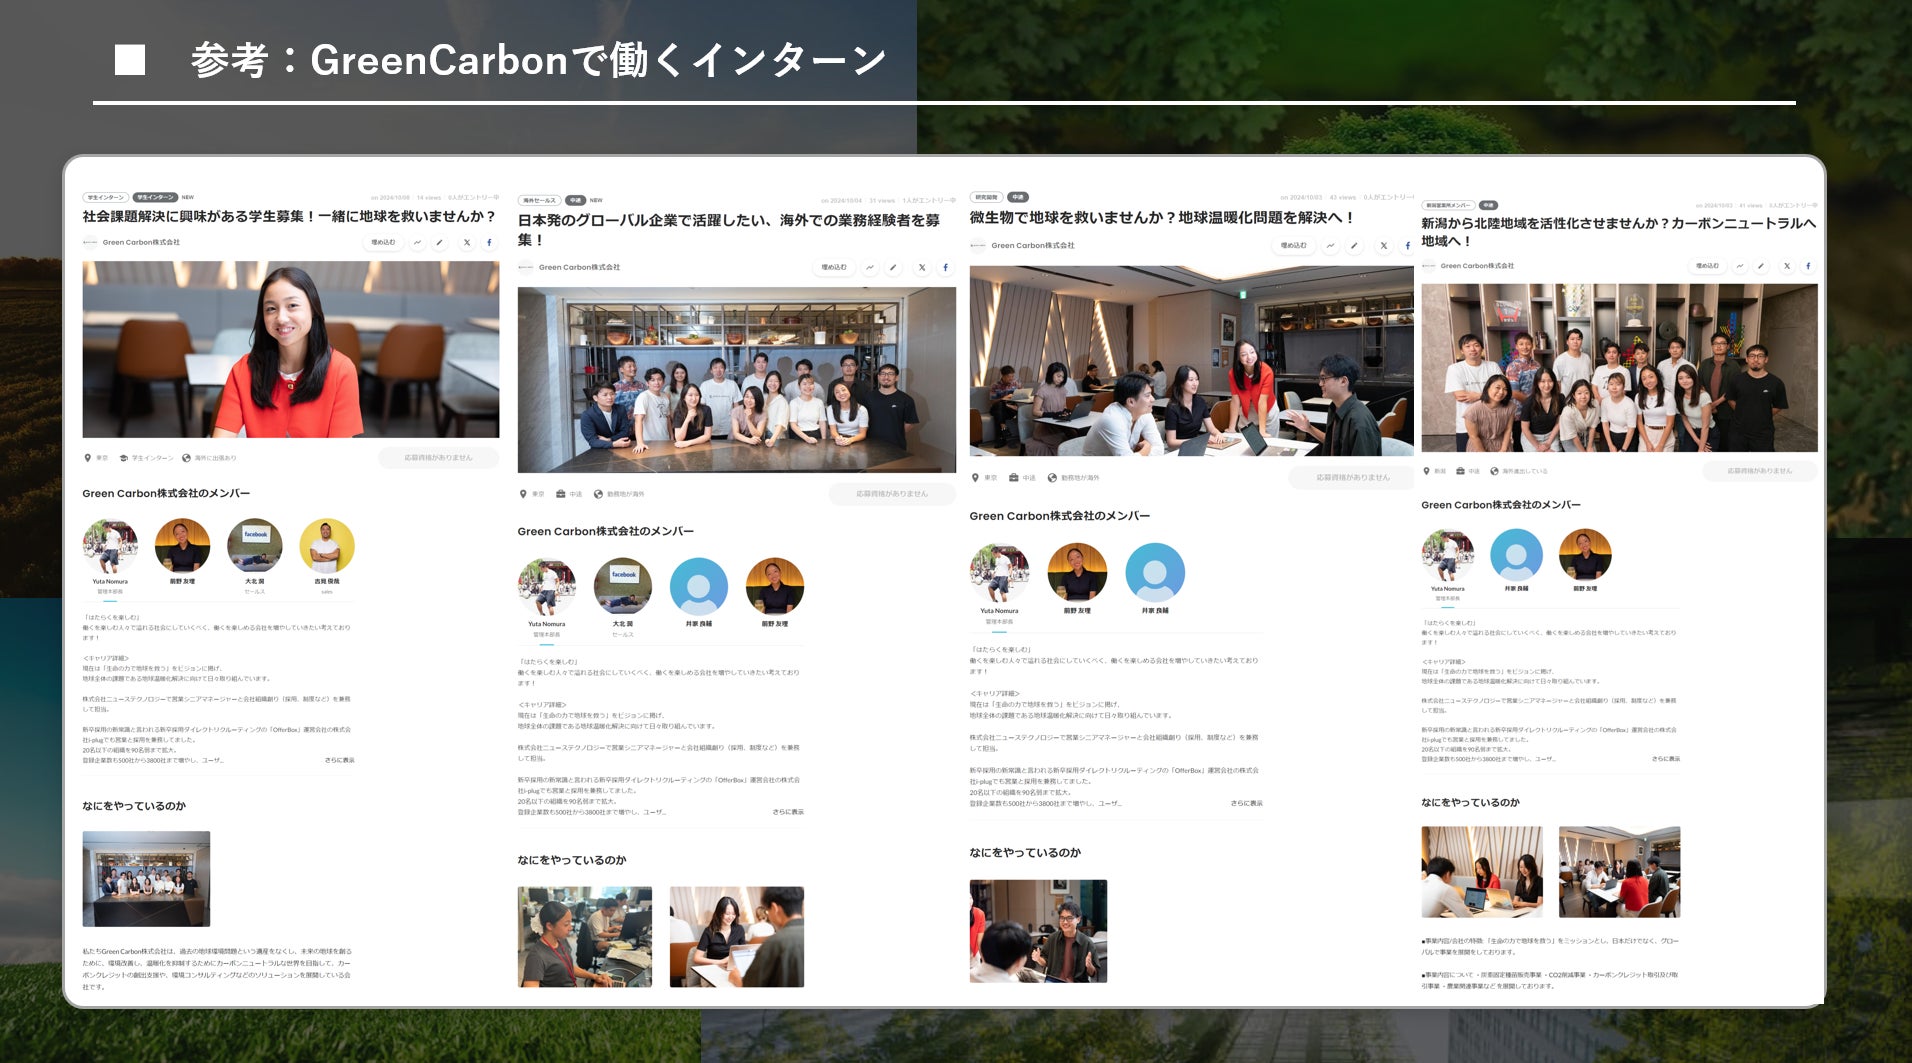
Task: Click the outlined 学生インターン tag above the title
Action: point(105,197)
